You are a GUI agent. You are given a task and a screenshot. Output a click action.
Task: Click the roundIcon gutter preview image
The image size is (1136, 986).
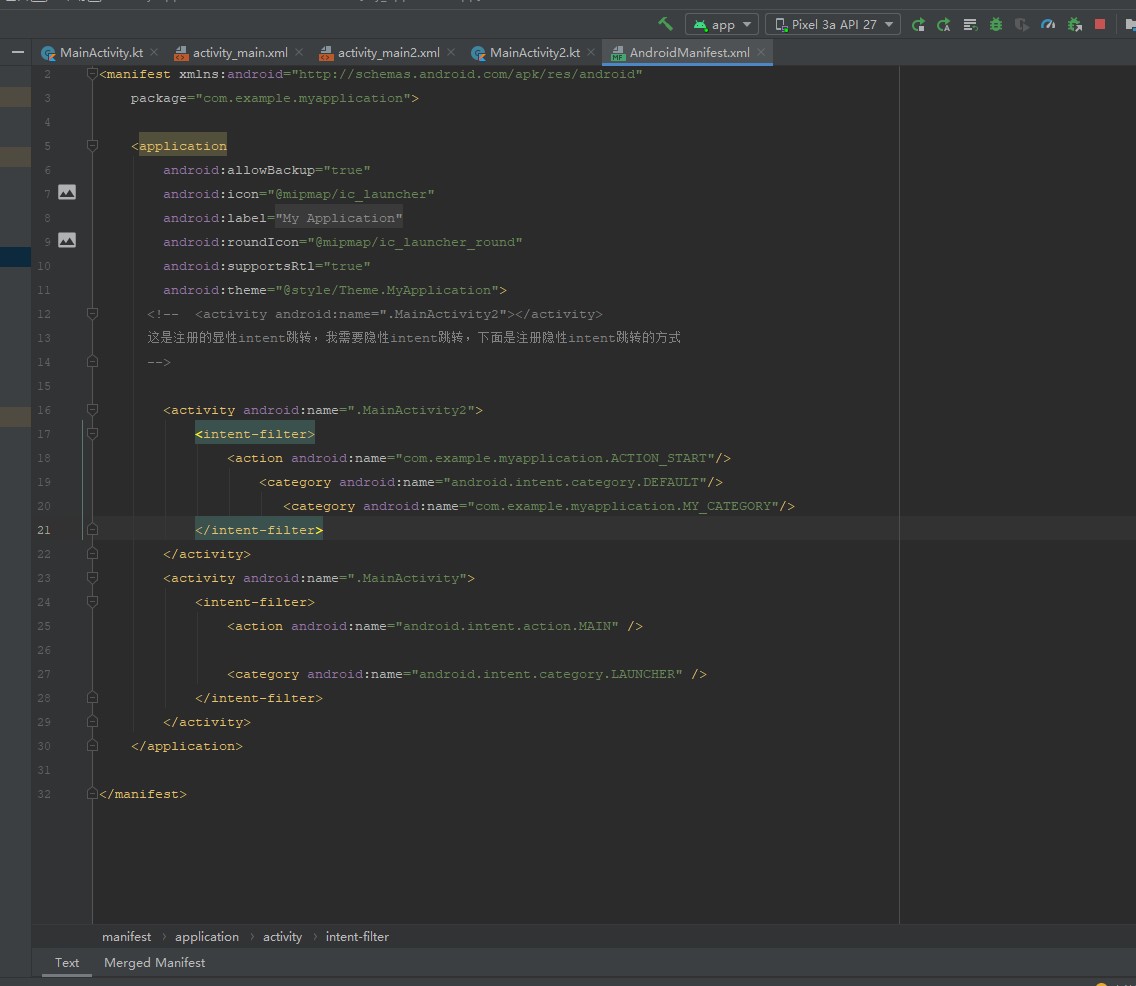point(67,240)
